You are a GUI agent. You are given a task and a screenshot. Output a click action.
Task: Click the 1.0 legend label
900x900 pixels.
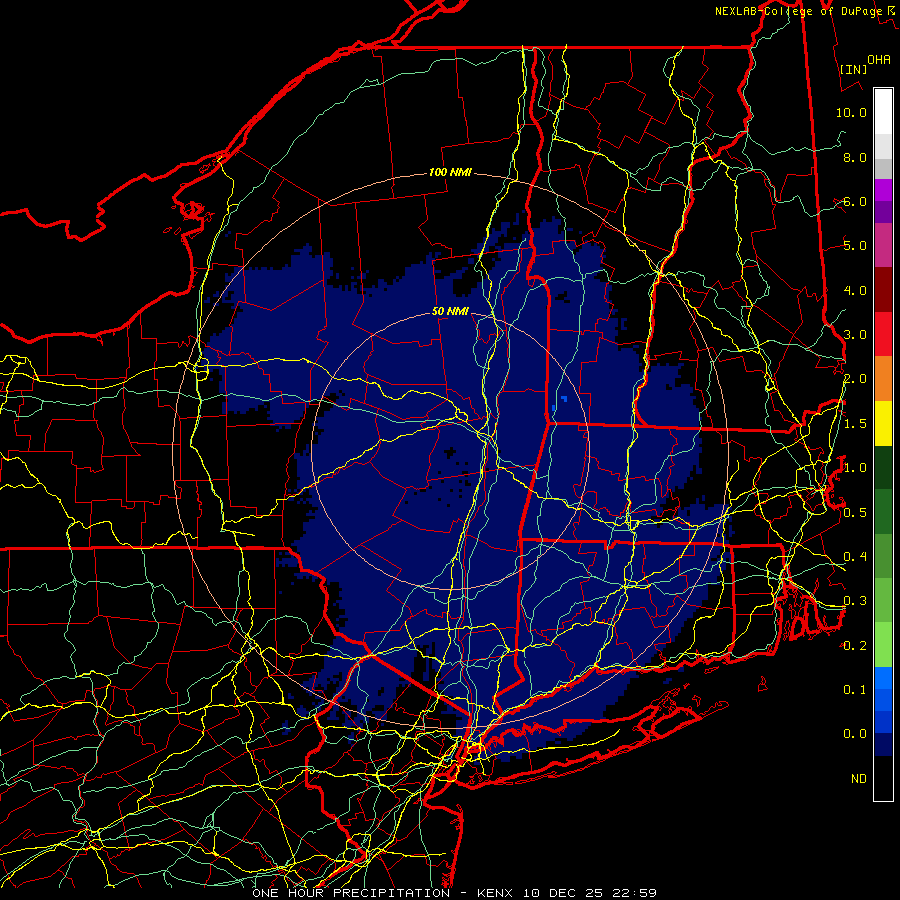[855, 468]
